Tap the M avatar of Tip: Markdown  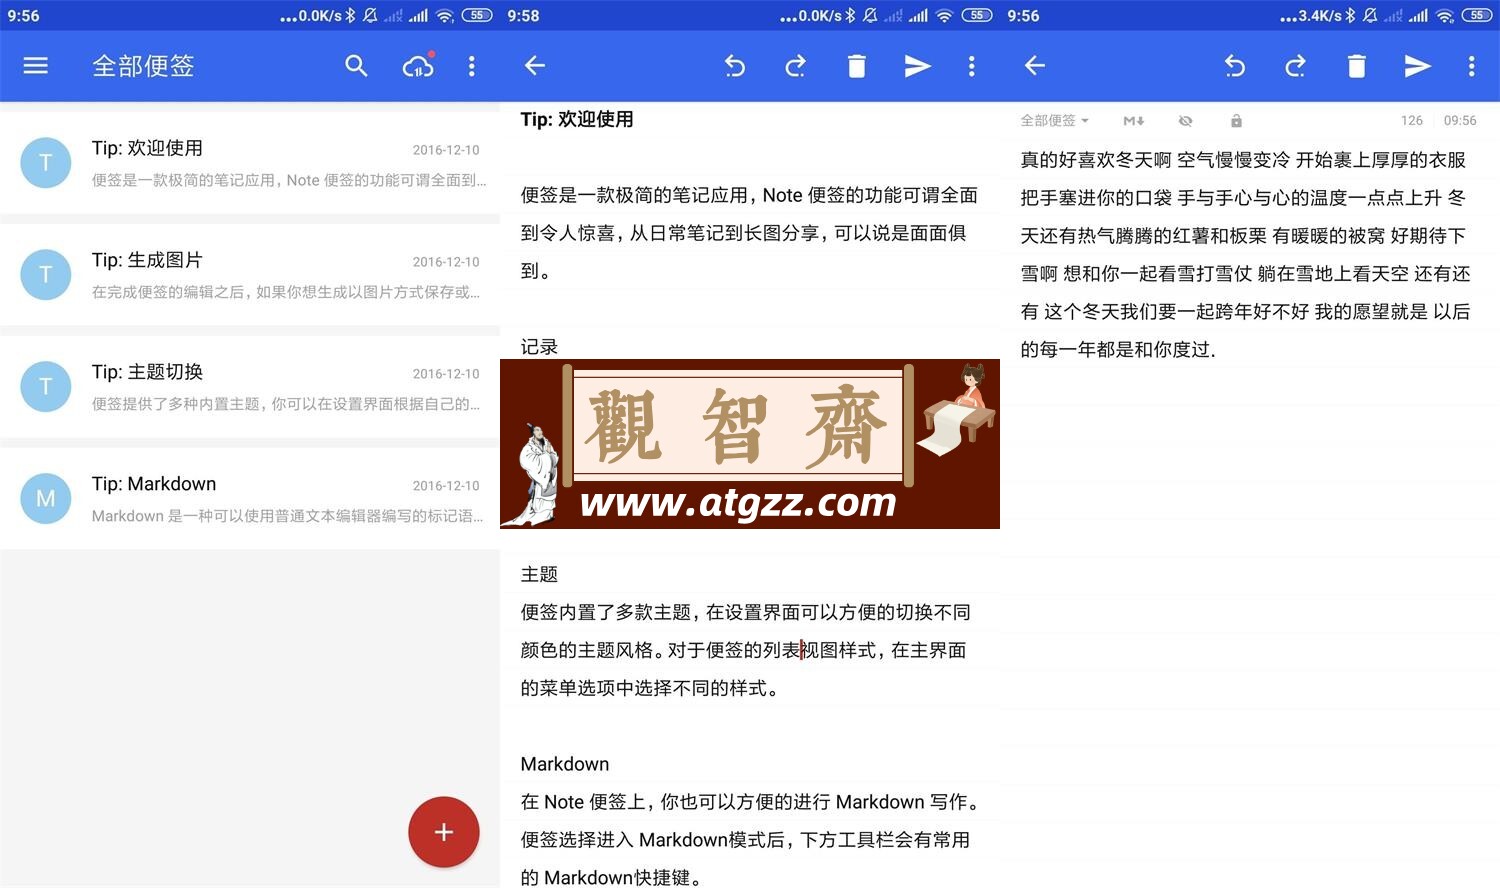46,499
